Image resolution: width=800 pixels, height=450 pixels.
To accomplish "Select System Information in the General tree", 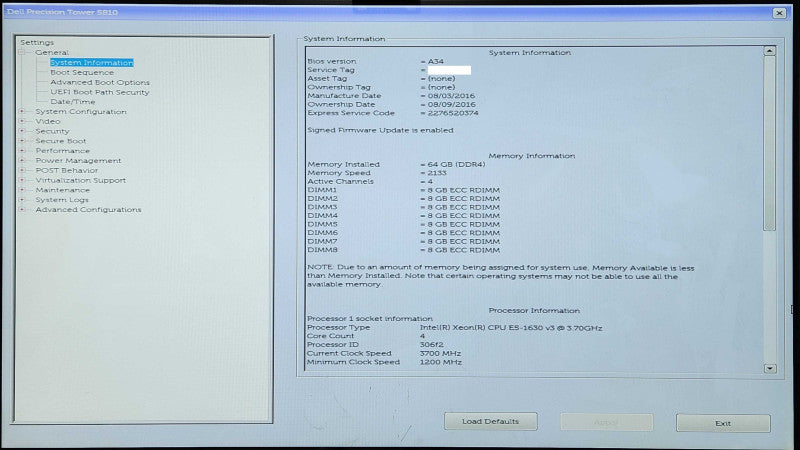I will [92, 63].
